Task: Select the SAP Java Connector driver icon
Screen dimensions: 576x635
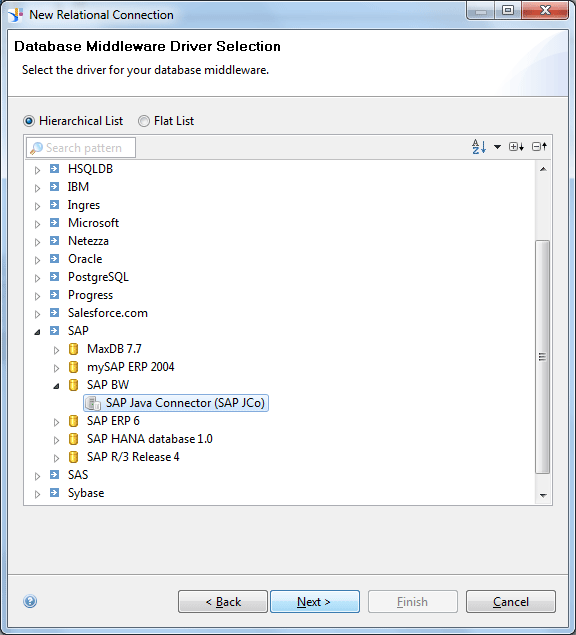Action: (x=93, y=403)
